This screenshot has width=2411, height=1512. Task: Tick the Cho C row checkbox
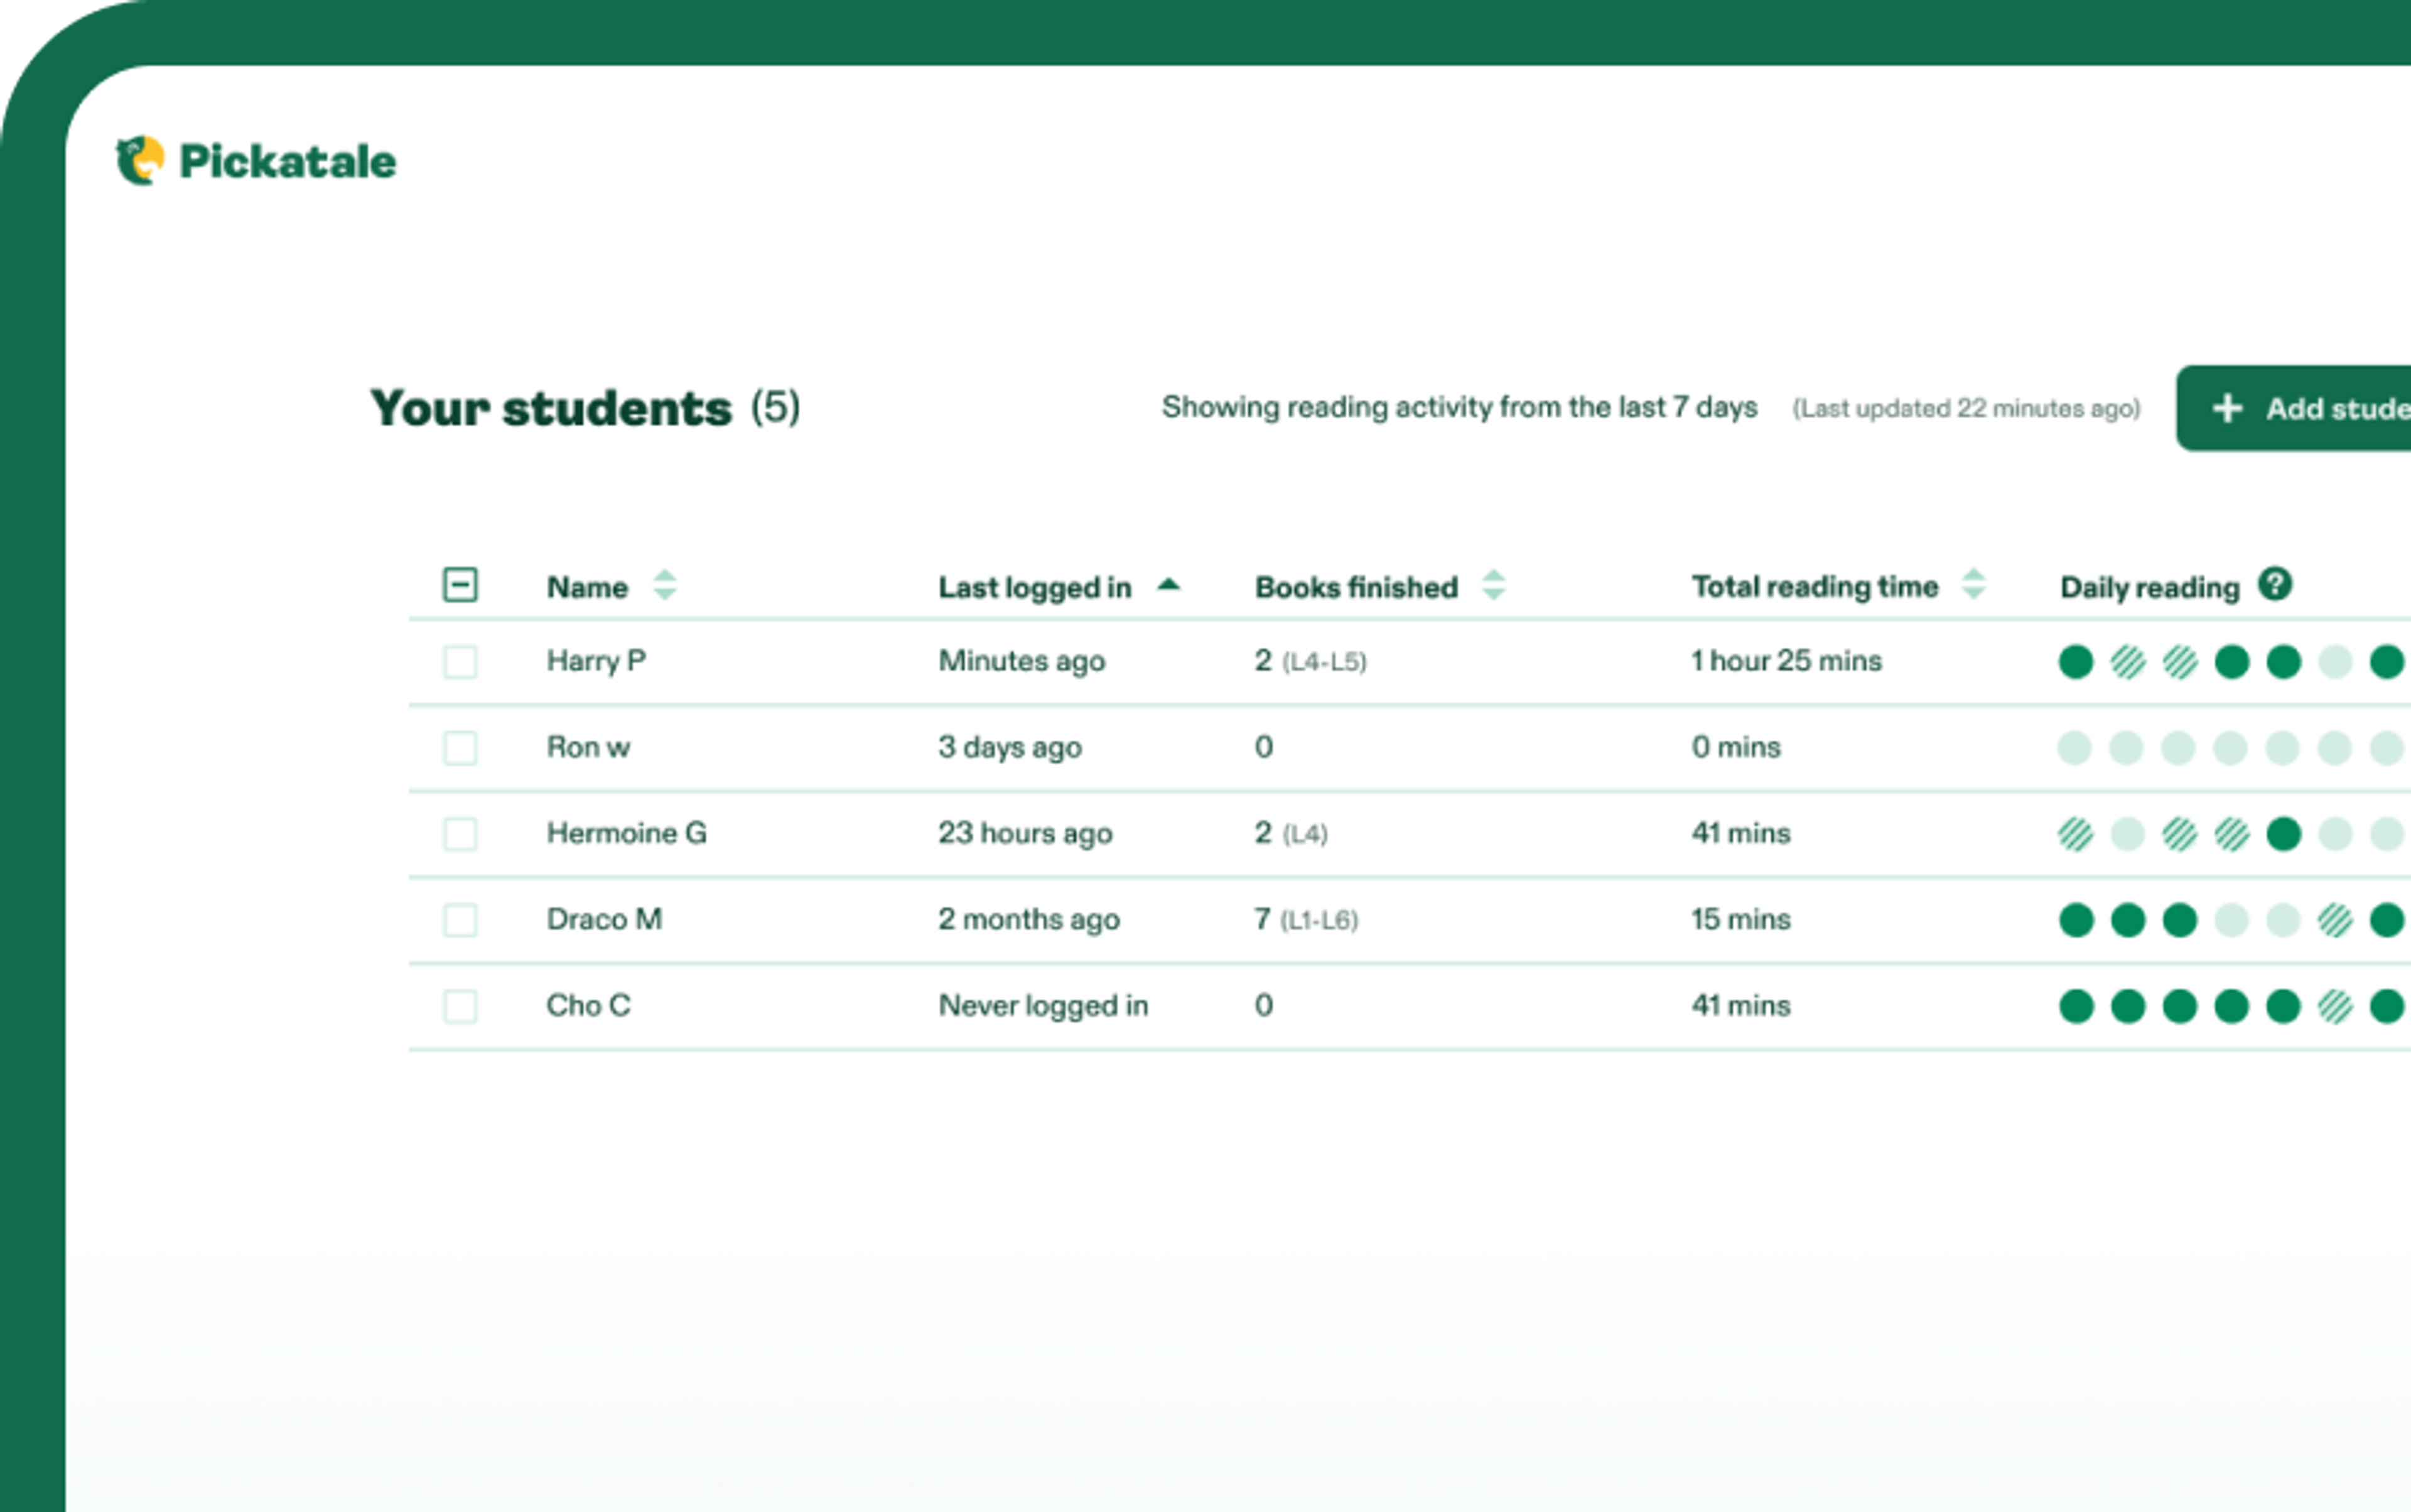460,1006
